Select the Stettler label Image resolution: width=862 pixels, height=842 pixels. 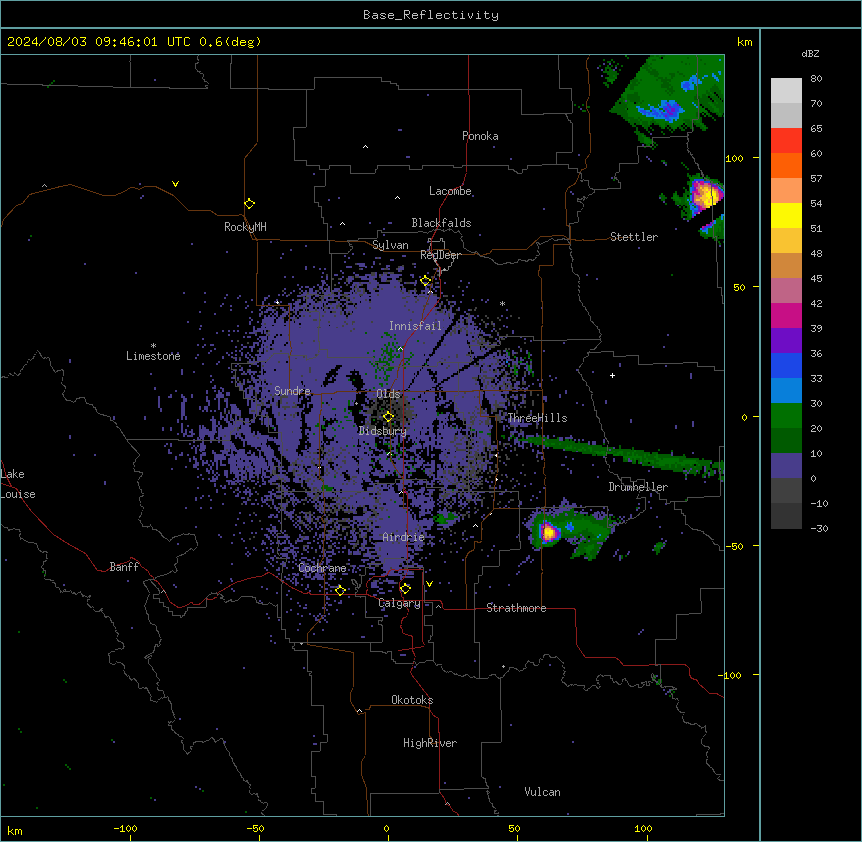pyautogui.click(x=634, y=237)
